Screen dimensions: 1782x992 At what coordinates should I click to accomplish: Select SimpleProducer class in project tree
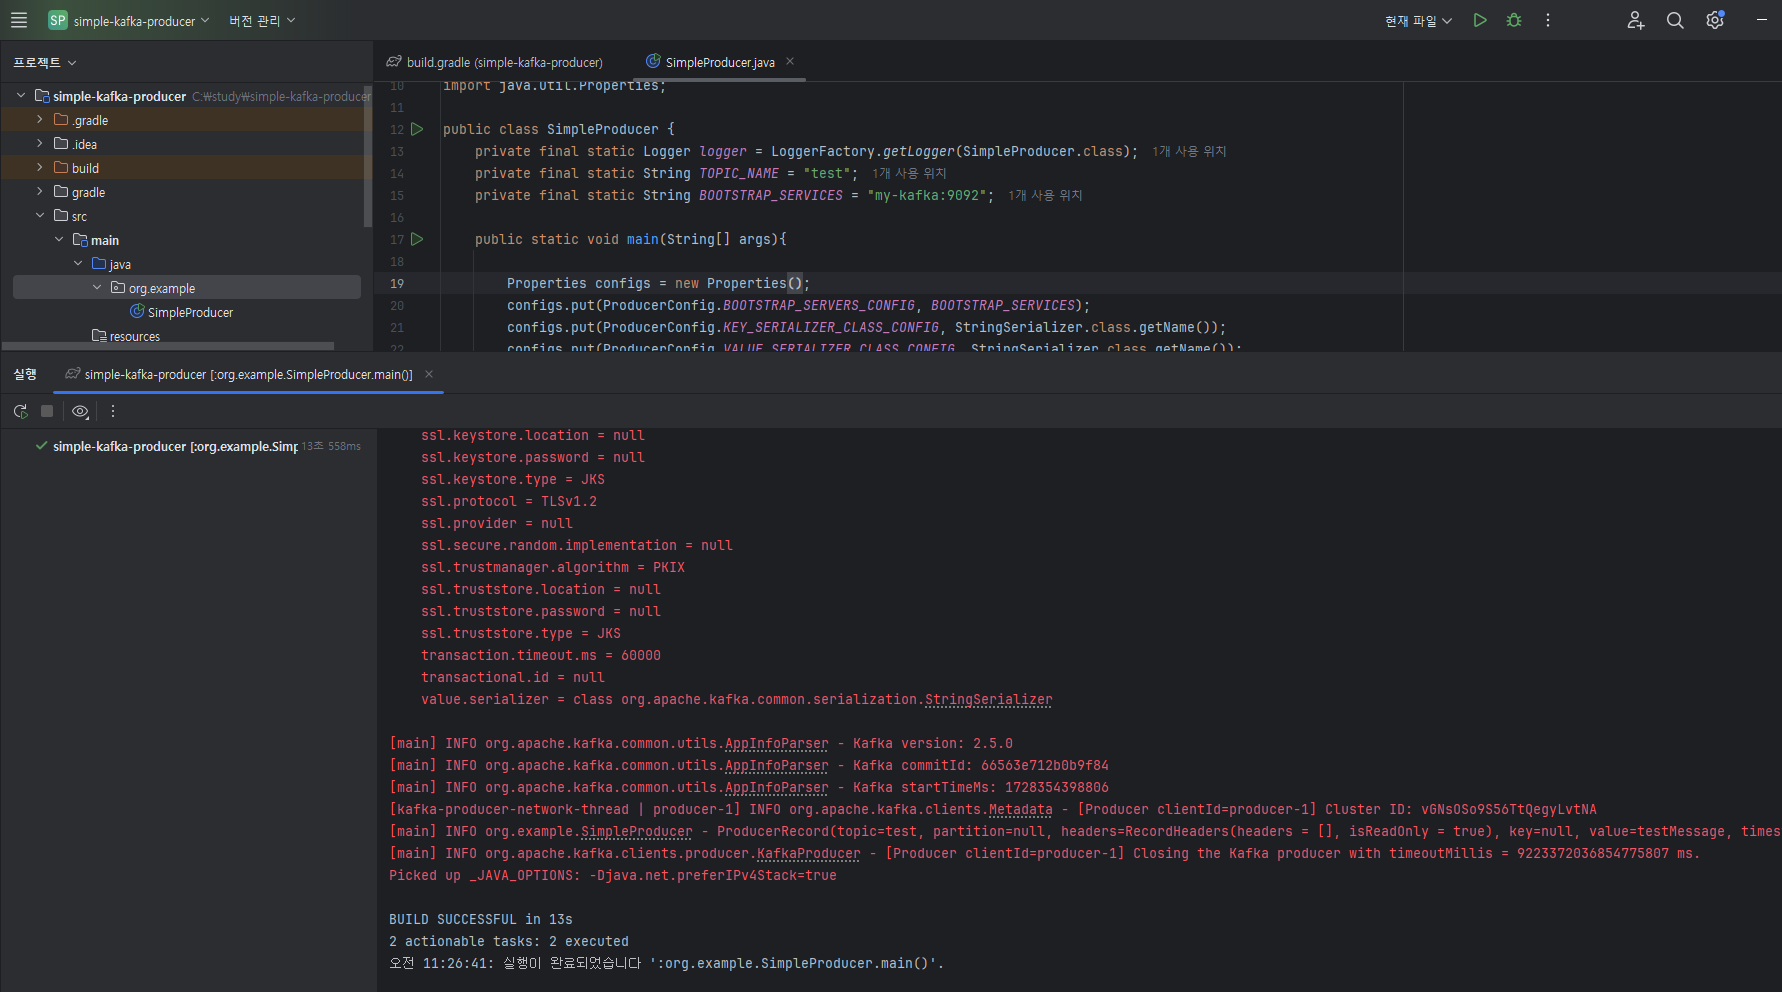pos(190,312)
